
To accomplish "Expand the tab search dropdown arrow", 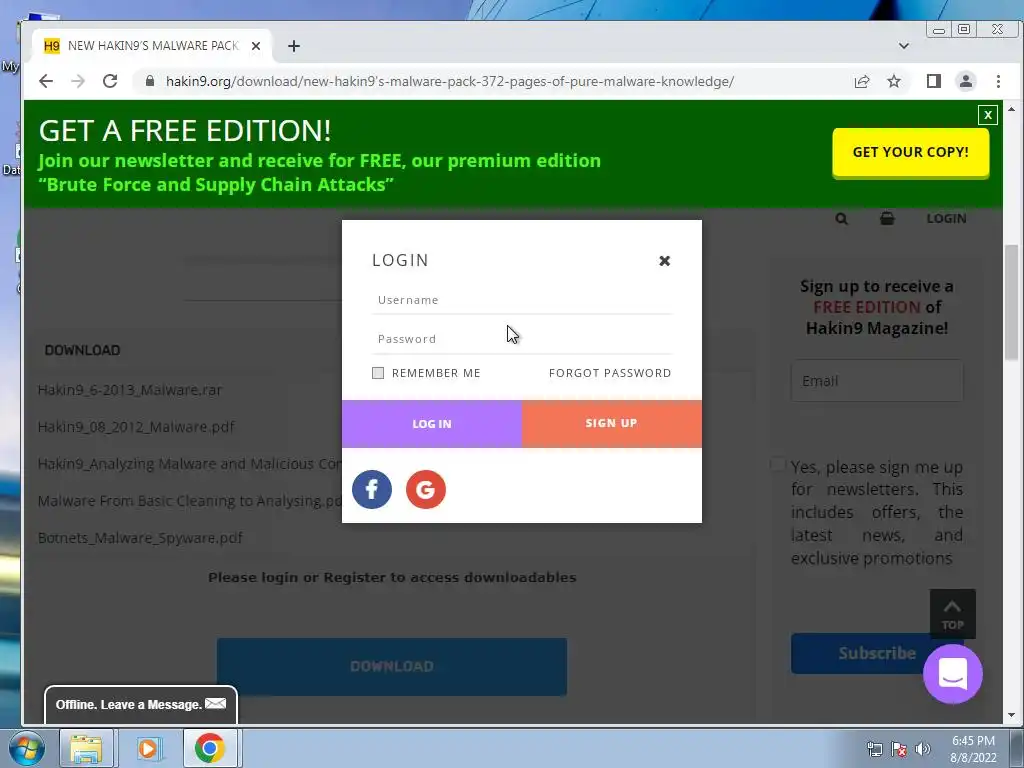I will click(904, 46).
